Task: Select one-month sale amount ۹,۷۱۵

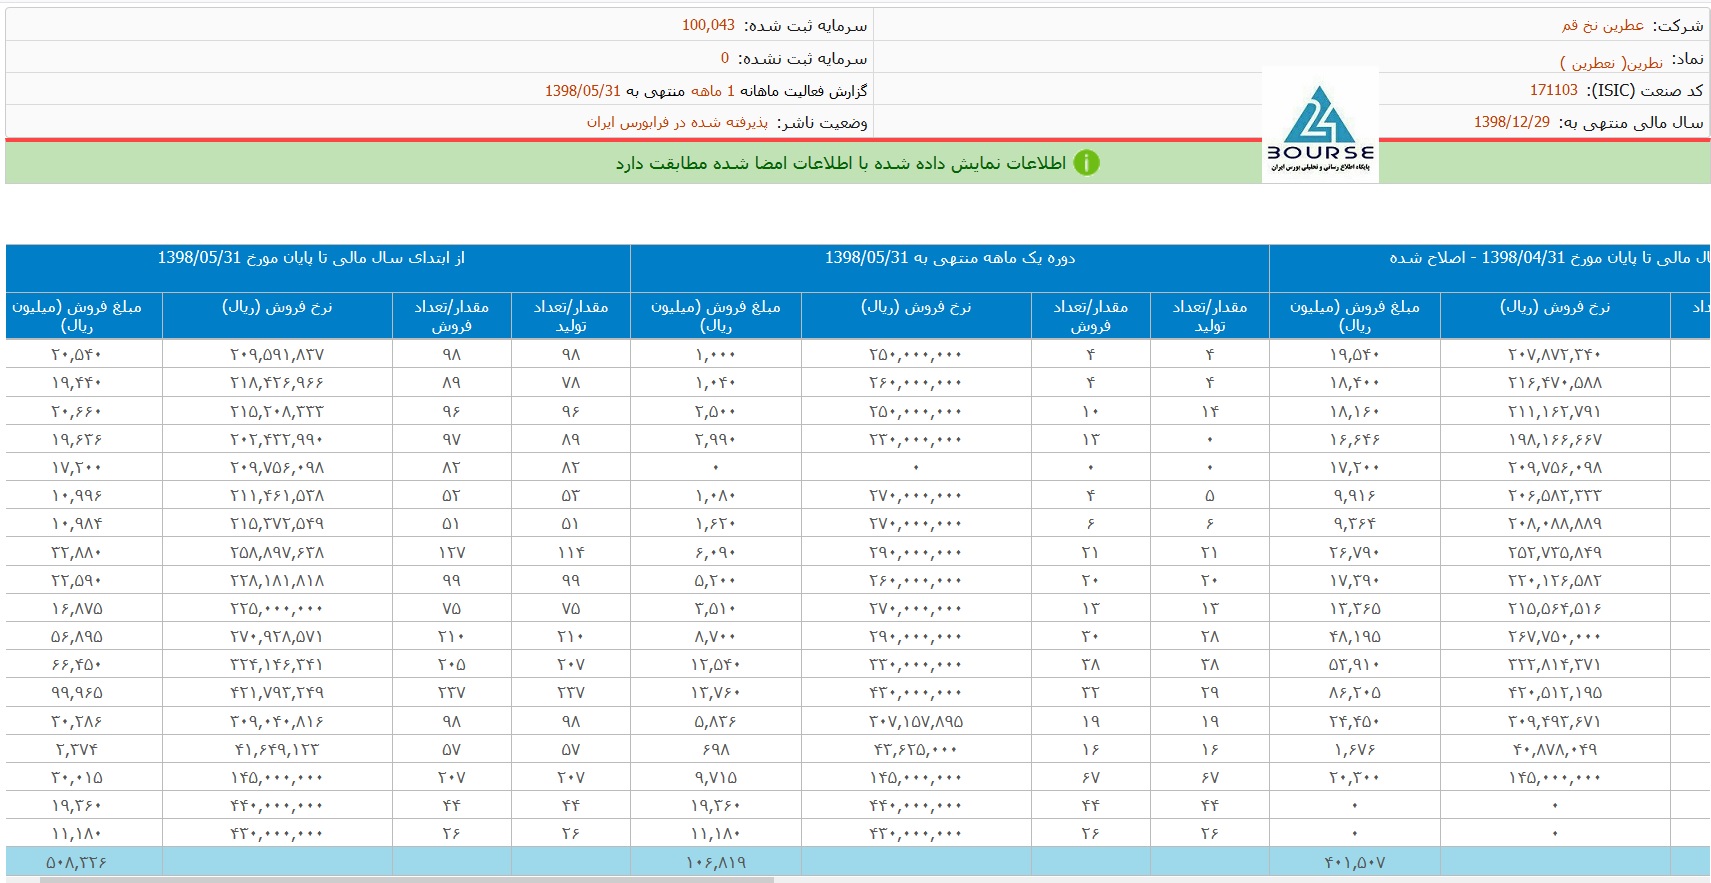Action: [x=716, y=777]
